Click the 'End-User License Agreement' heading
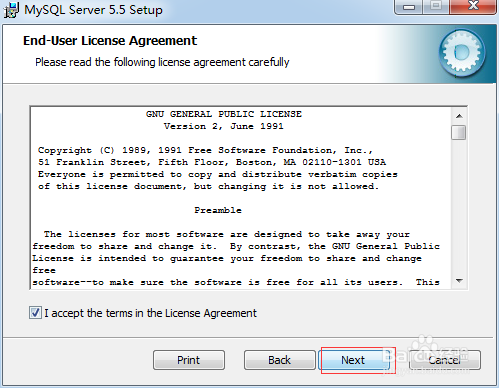This screenshot has height=388, width=499. tap(110, 41)
